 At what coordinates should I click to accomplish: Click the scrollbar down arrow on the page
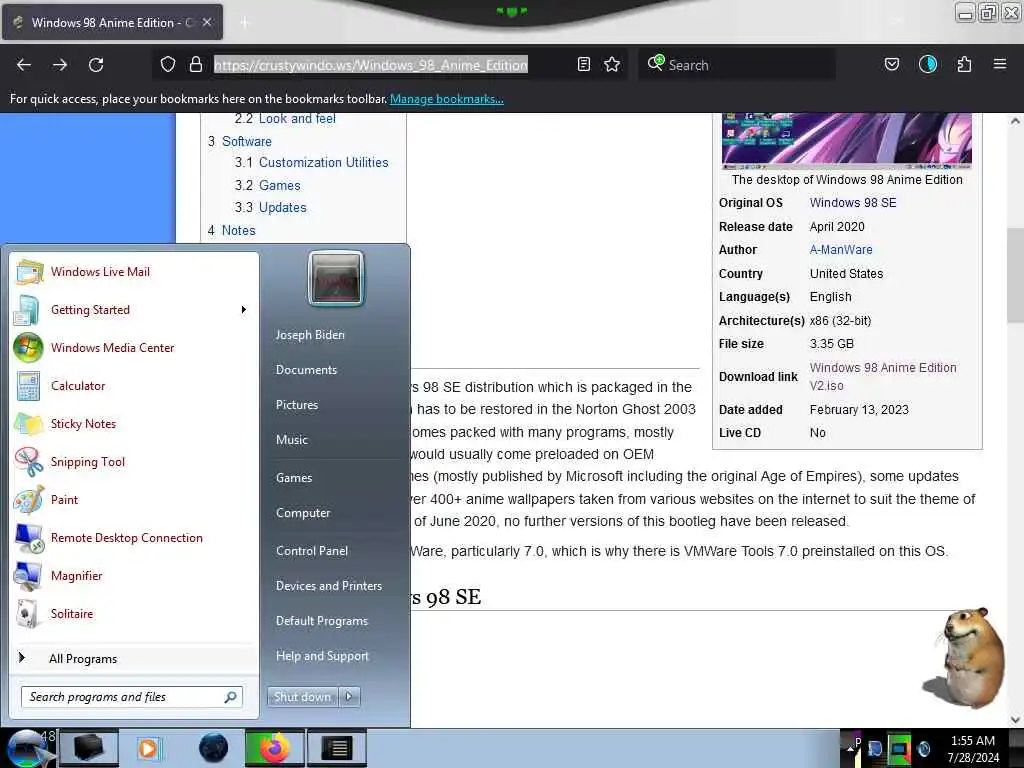(1015, 720)
